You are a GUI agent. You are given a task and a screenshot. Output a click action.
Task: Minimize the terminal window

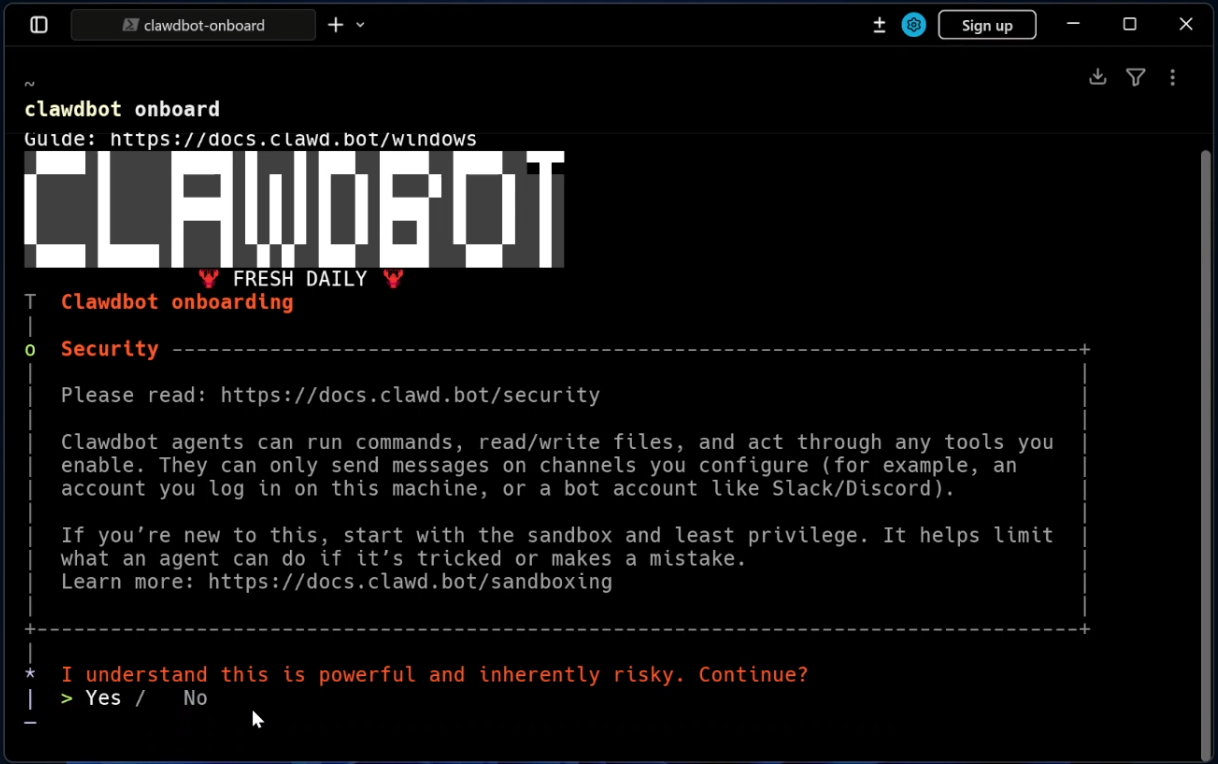point(1073,25)
